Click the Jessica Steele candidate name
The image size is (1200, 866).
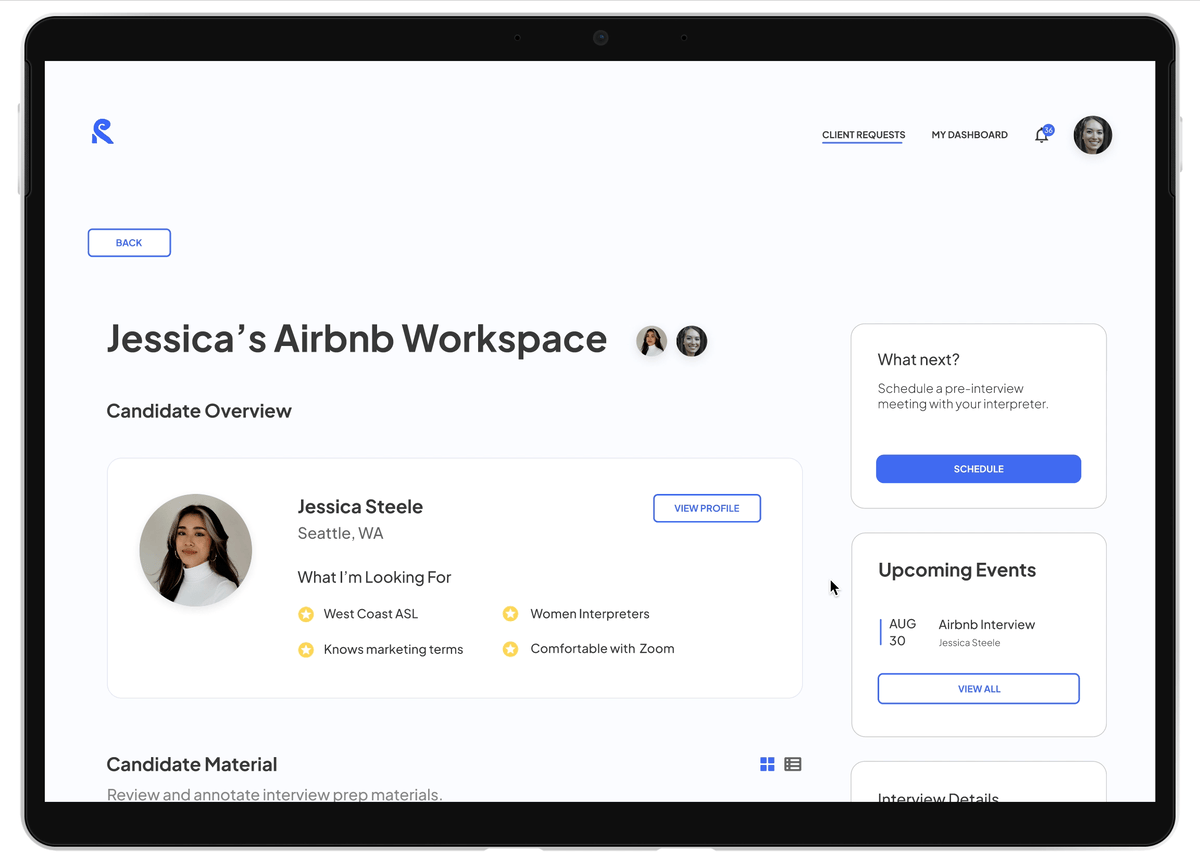point(360,507)
